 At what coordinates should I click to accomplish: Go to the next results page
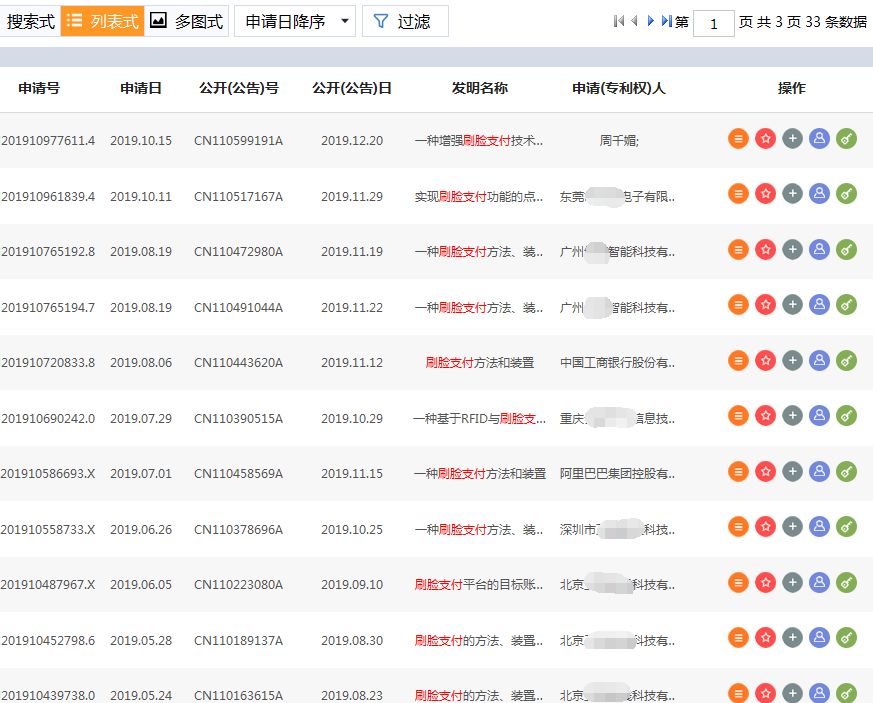click(651, 21)
